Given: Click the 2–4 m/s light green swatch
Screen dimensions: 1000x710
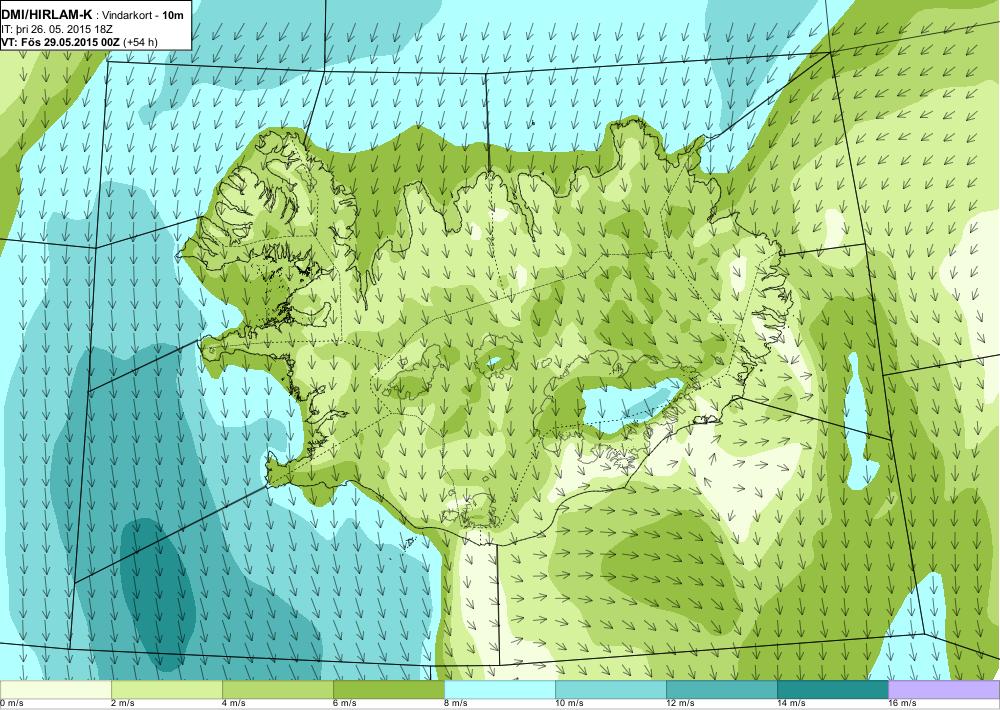Looking at the screenshot, I should (x=167, y=690).
